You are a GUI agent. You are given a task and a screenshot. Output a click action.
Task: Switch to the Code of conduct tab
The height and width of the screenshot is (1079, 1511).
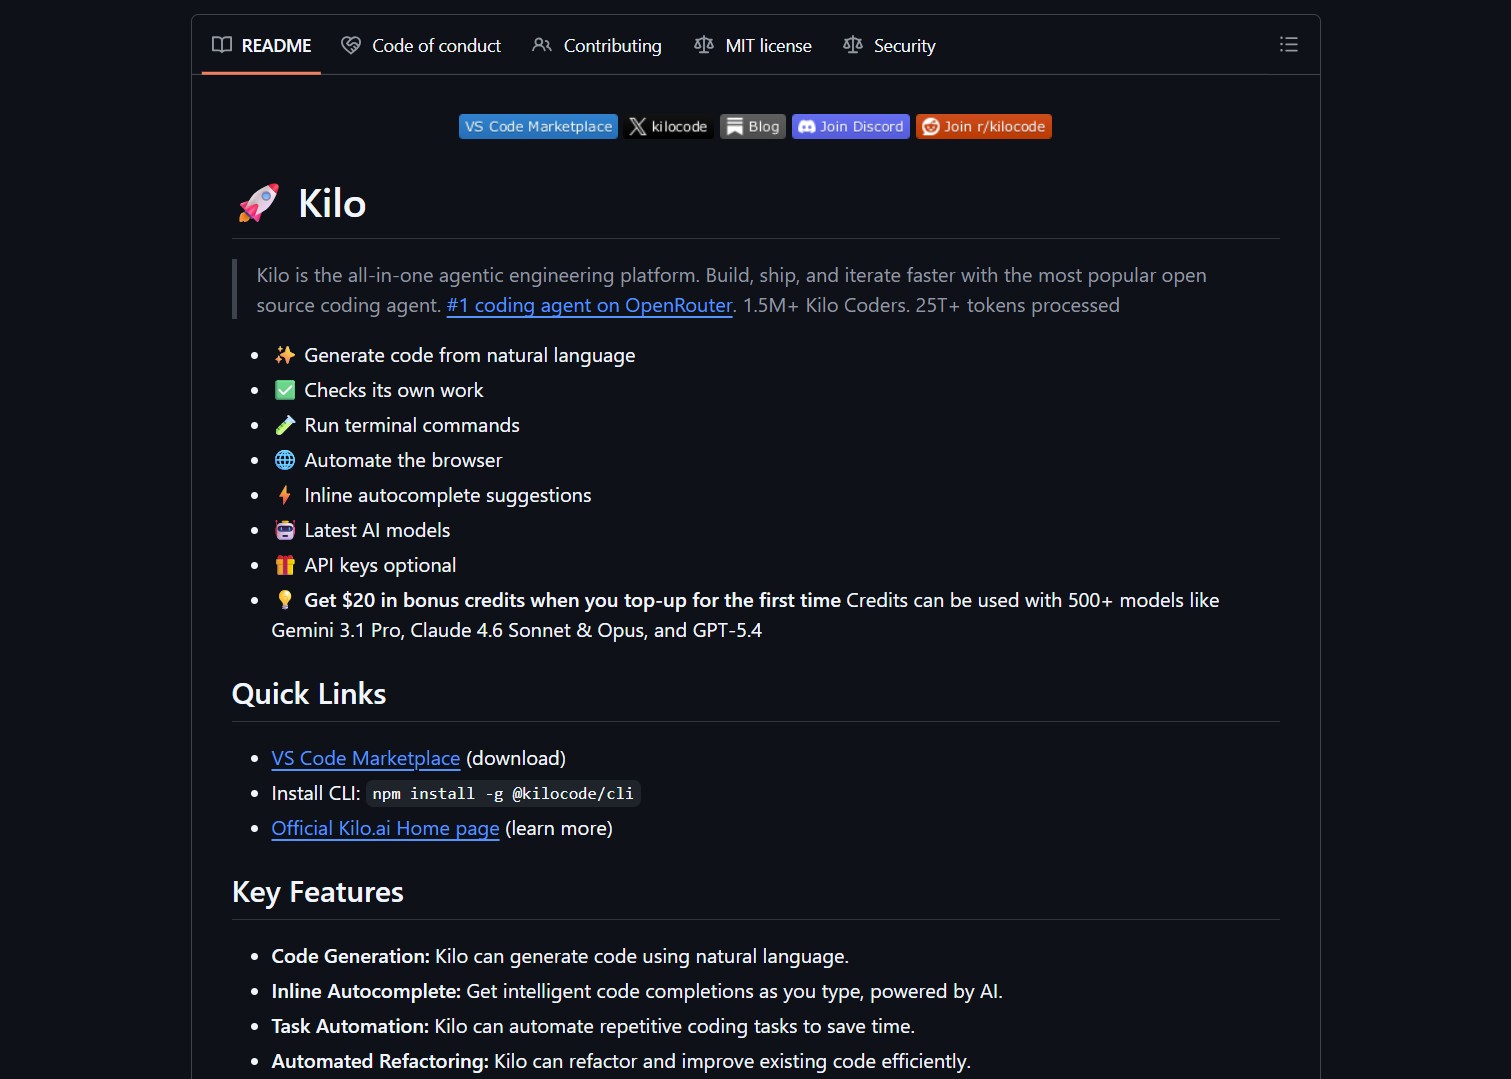tap(436, 46)
